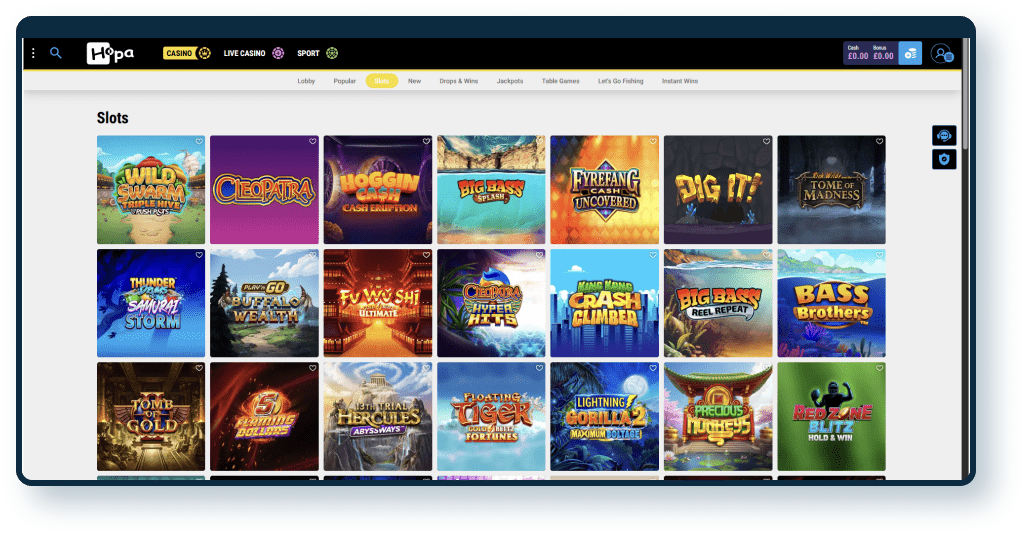Switch to the Jackpots tab
1024x534 pixels.
[x=509, y=81]
